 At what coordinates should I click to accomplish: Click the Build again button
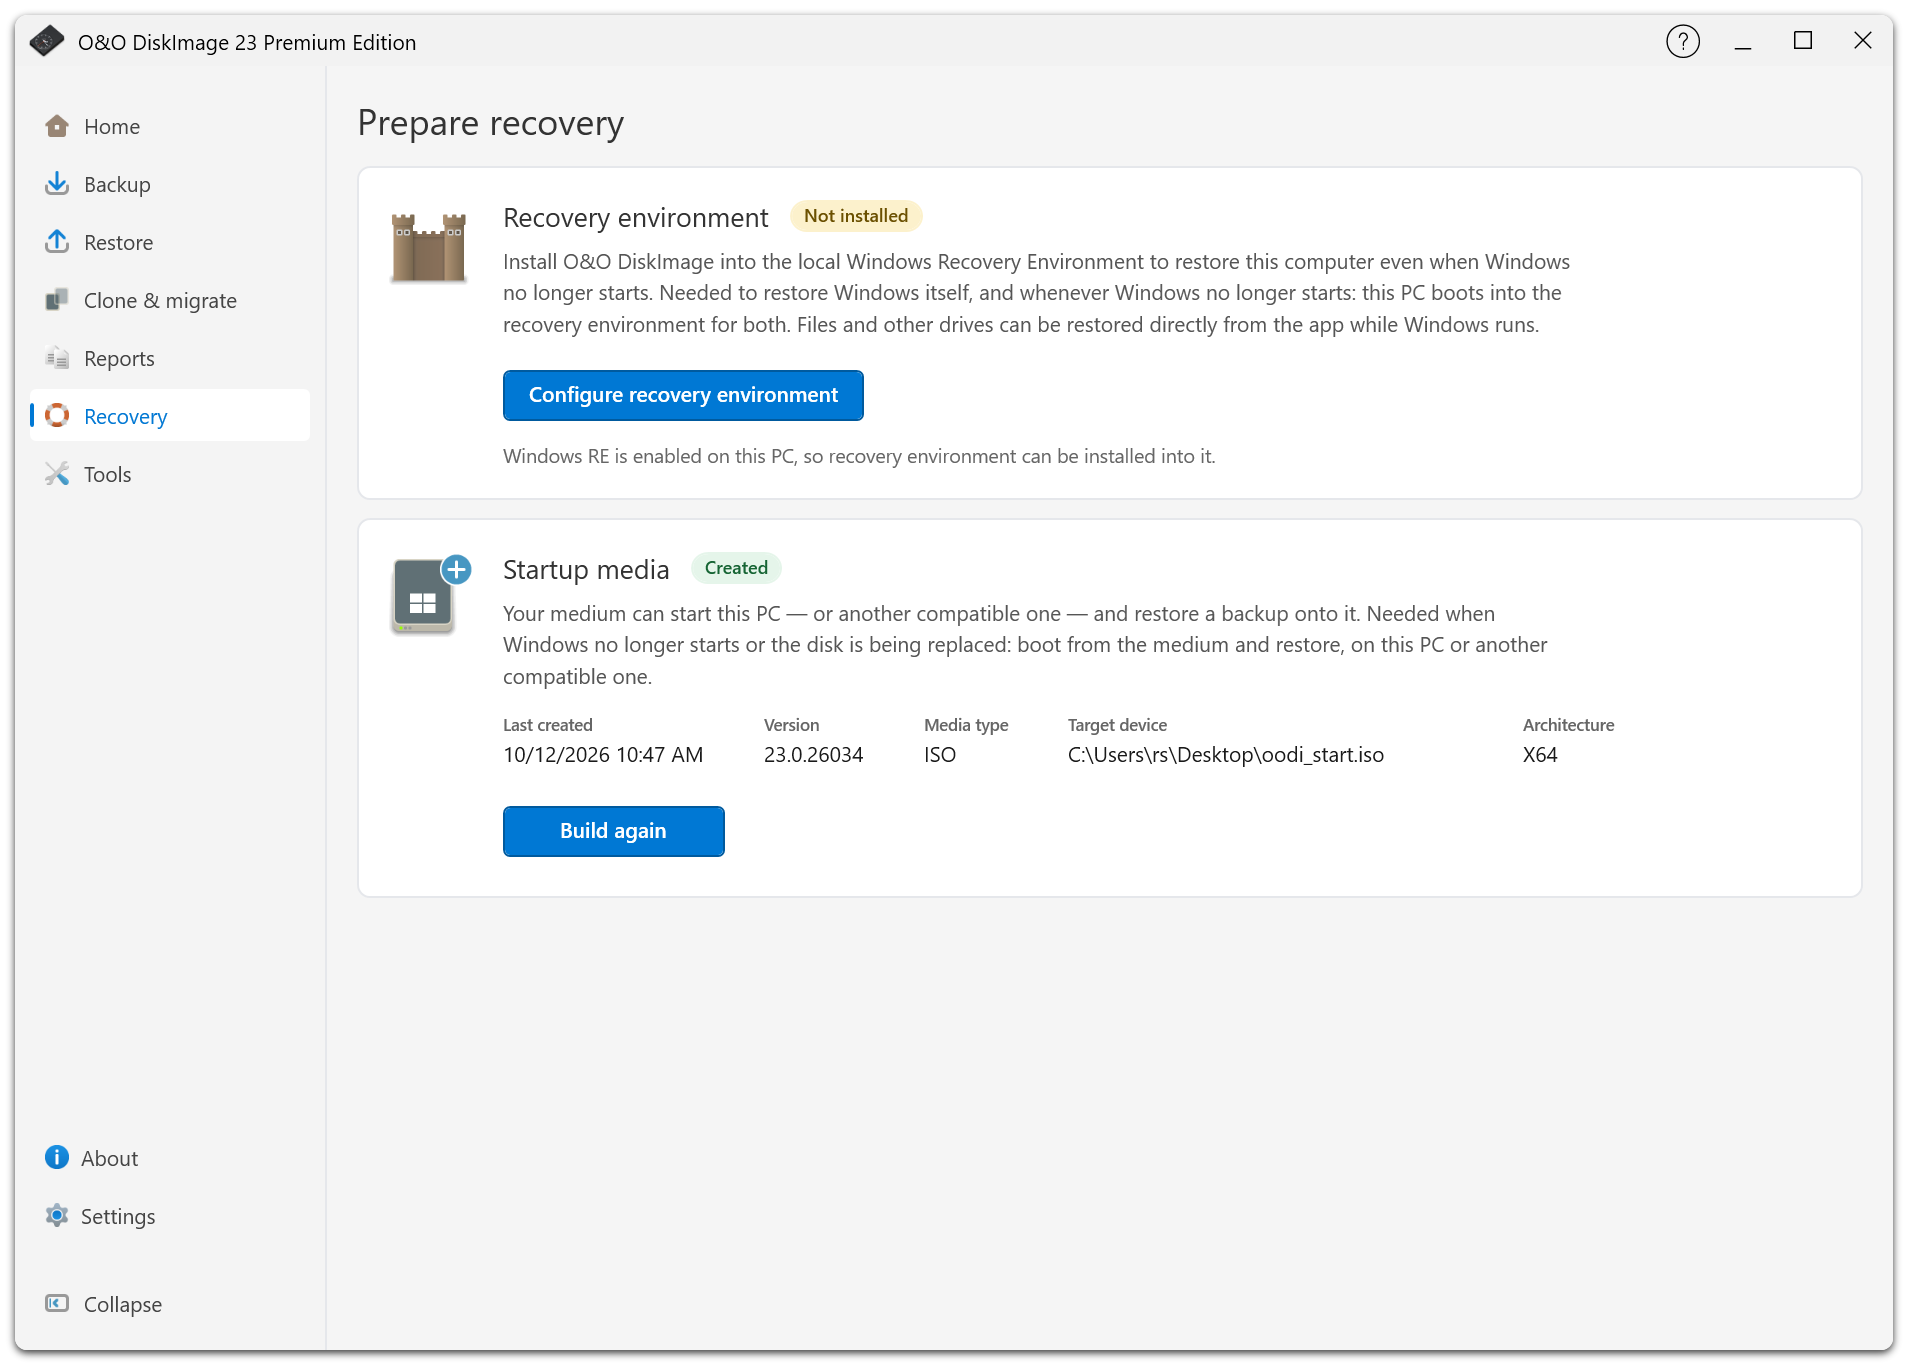click(x=613, y=831)
